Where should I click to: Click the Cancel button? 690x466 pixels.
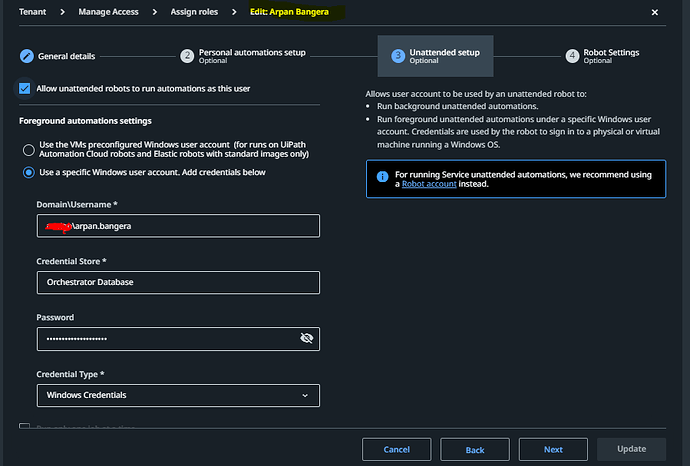[397, 449]
